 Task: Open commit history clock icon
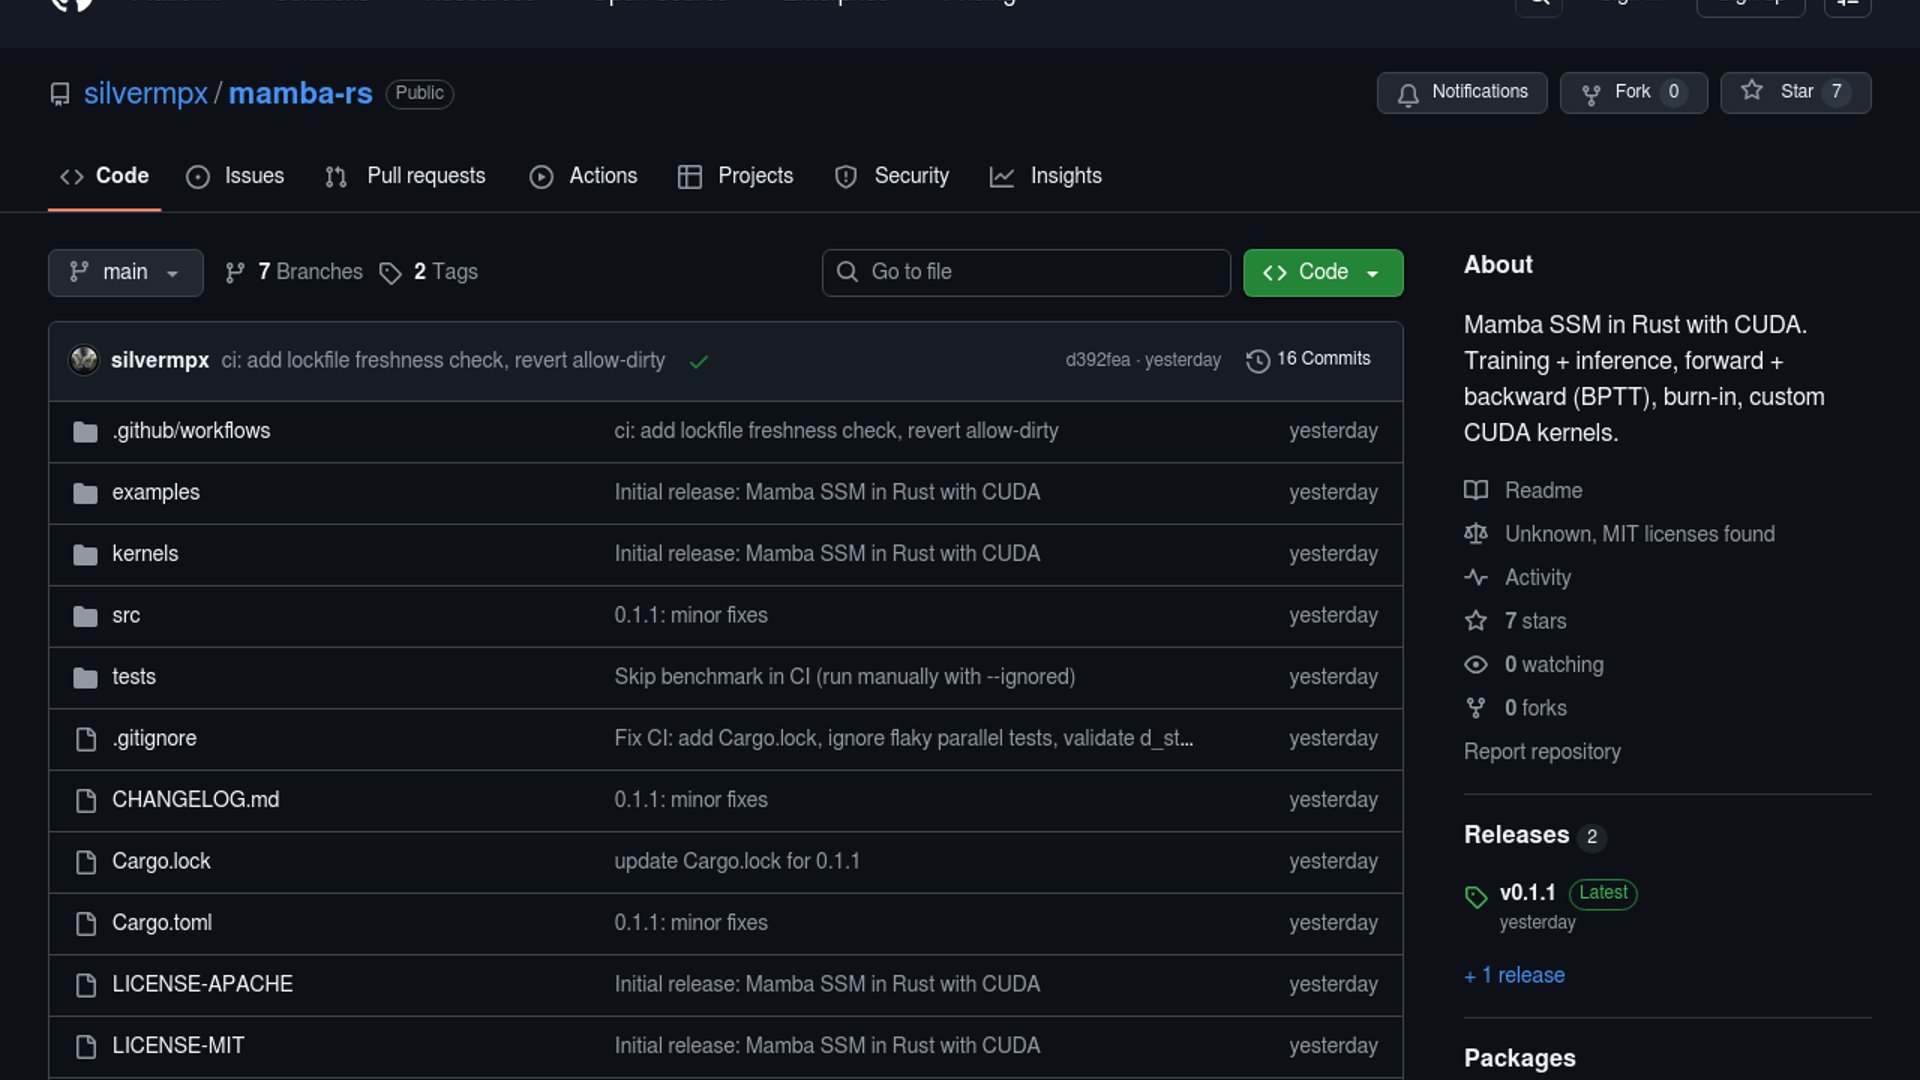[1258, 360]
